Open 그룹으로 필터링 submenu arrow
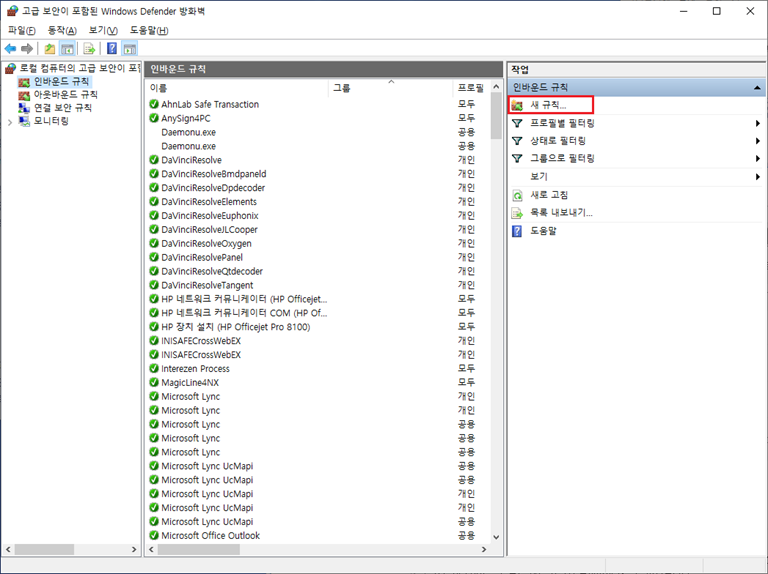 pyautogui.click(x=757, y=159)
